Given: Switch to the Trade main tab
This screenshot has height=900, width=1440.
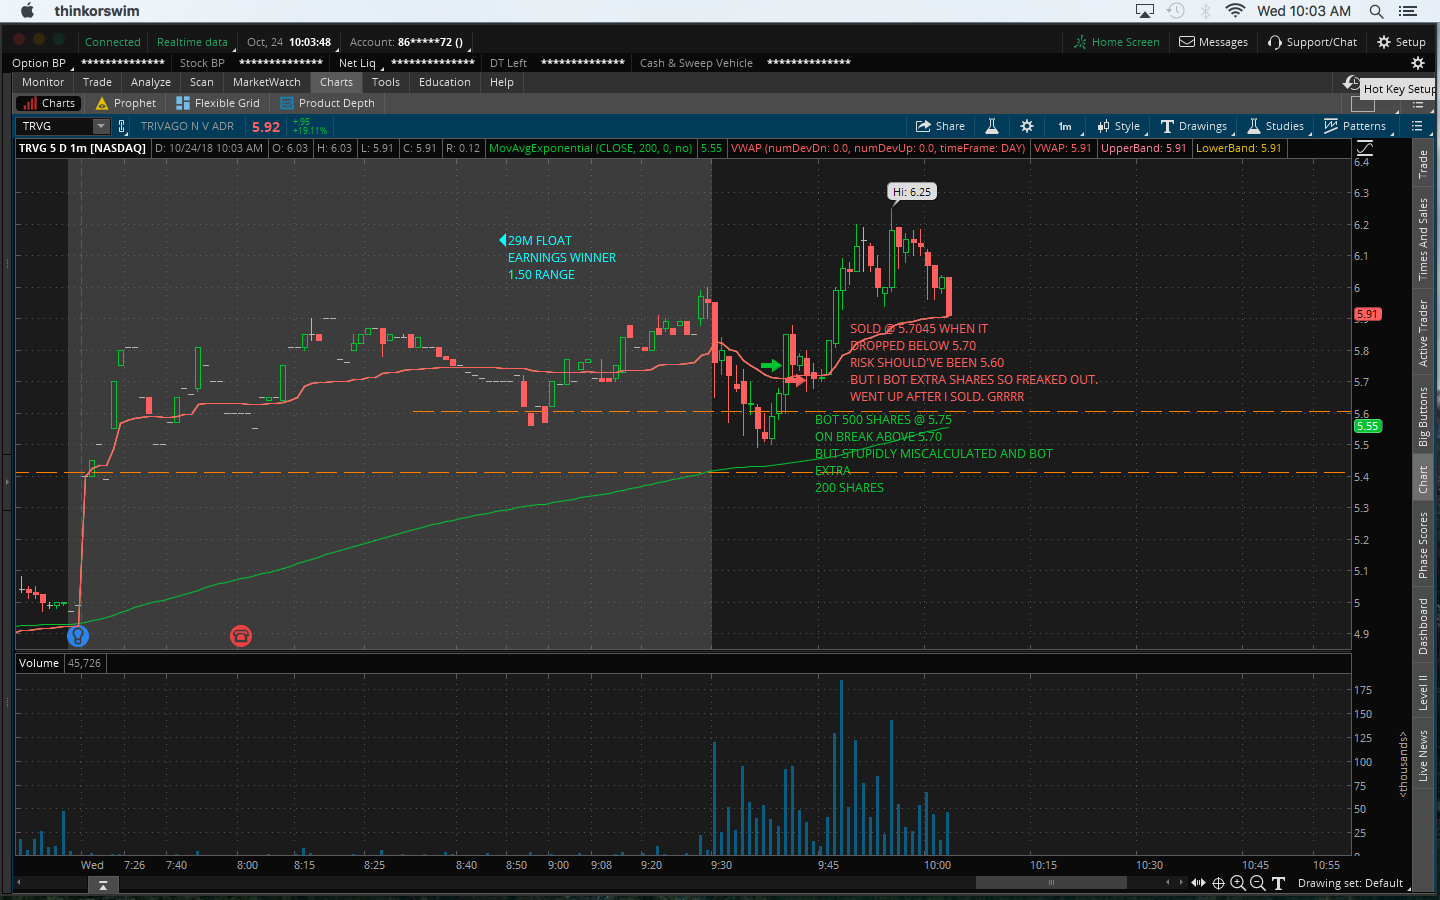Looking at the screenshot, I should [97, 82].
